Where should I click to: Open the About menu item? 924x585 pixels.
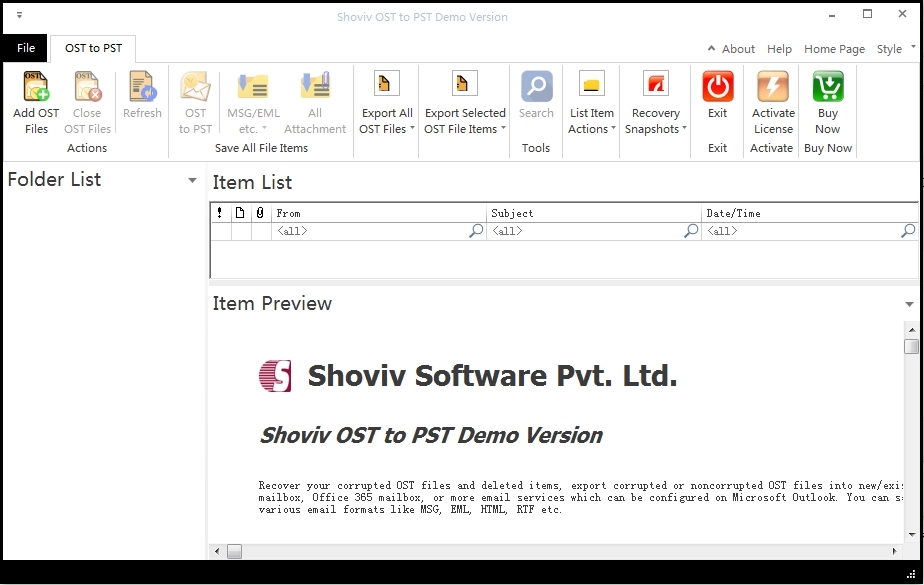[738, 49]
